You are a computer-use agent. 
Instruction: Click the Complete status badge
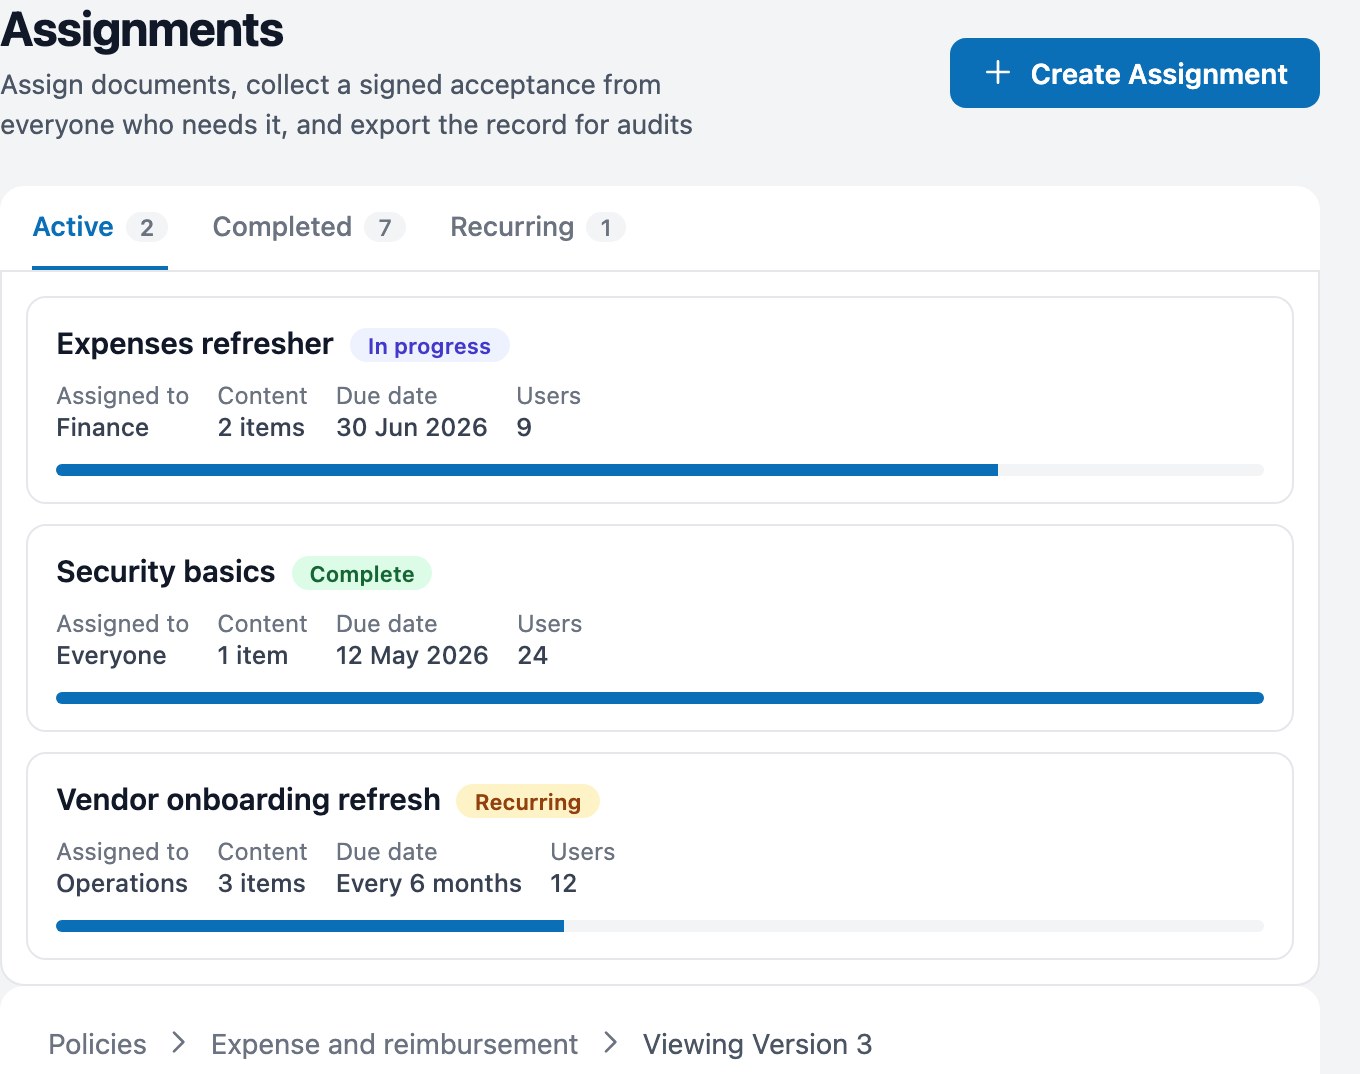coord(362,574)
